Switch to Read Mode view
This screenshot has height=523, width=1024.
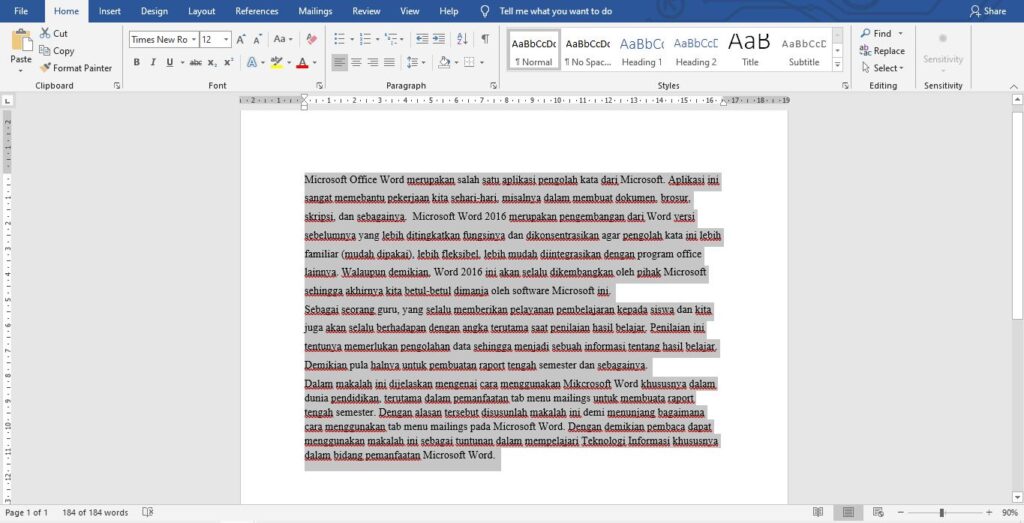(818, 513)
